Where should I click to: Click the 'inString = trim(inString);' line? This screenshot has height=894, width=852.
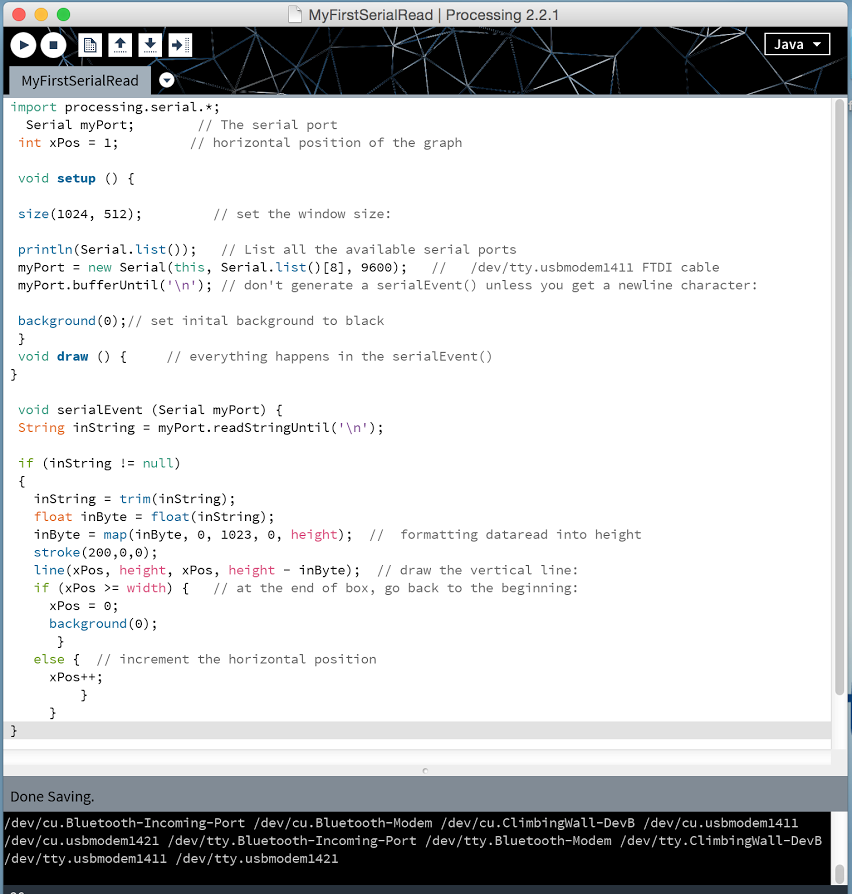134,499
